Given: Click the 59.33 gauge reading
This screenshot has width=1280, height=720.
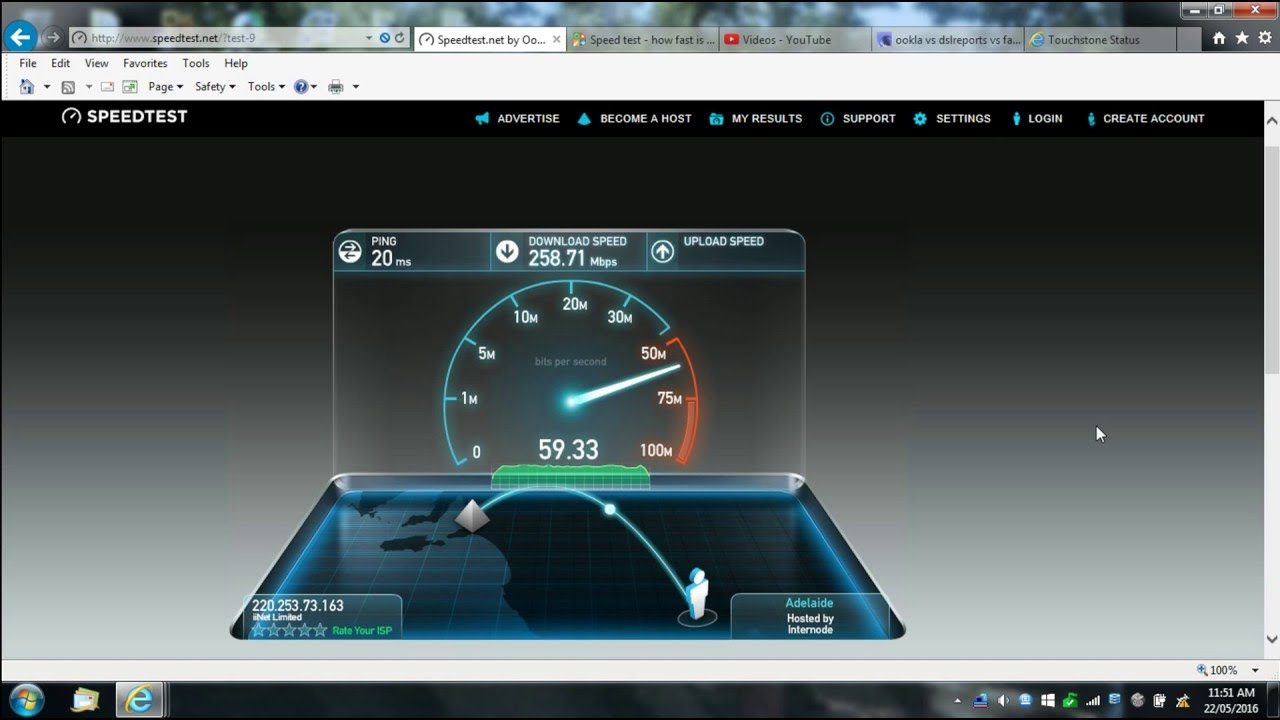Looking at the screenshot, I should click(x=568, y=450).
